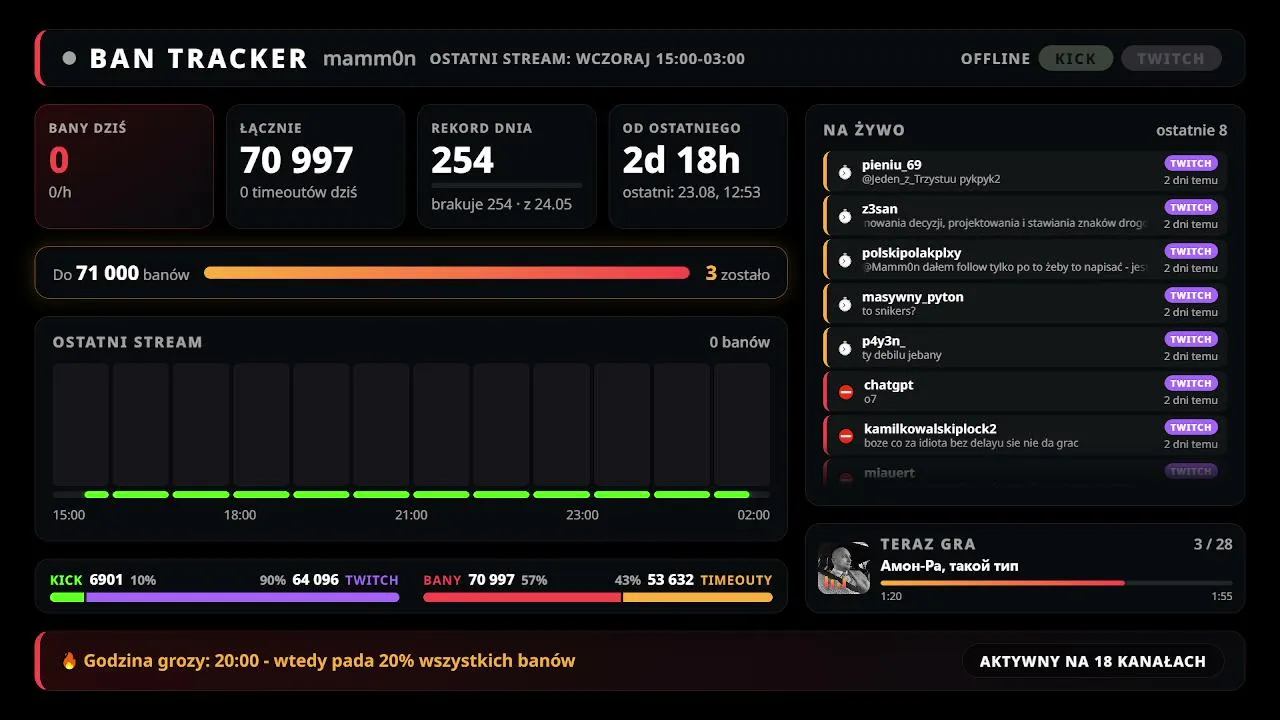Screen dimensions: 1280x720
Task: Click the 'ostatni: 23.08, 12:53' text
Action: [x=691, y=192]
